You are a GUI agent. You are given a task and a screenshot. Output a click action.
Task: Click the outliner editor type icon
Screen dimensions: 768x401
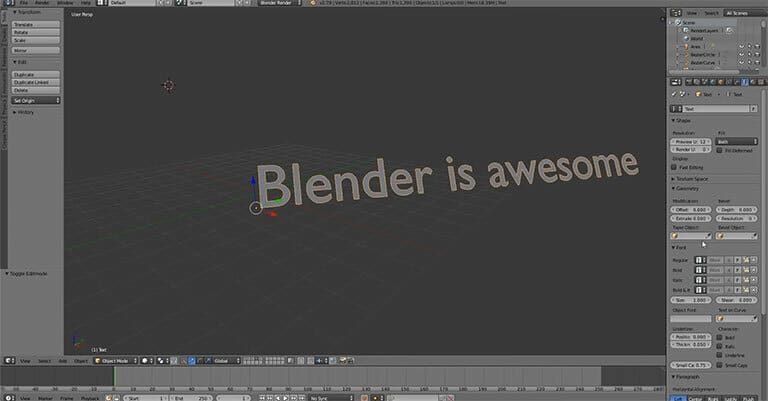coord(676,13)
